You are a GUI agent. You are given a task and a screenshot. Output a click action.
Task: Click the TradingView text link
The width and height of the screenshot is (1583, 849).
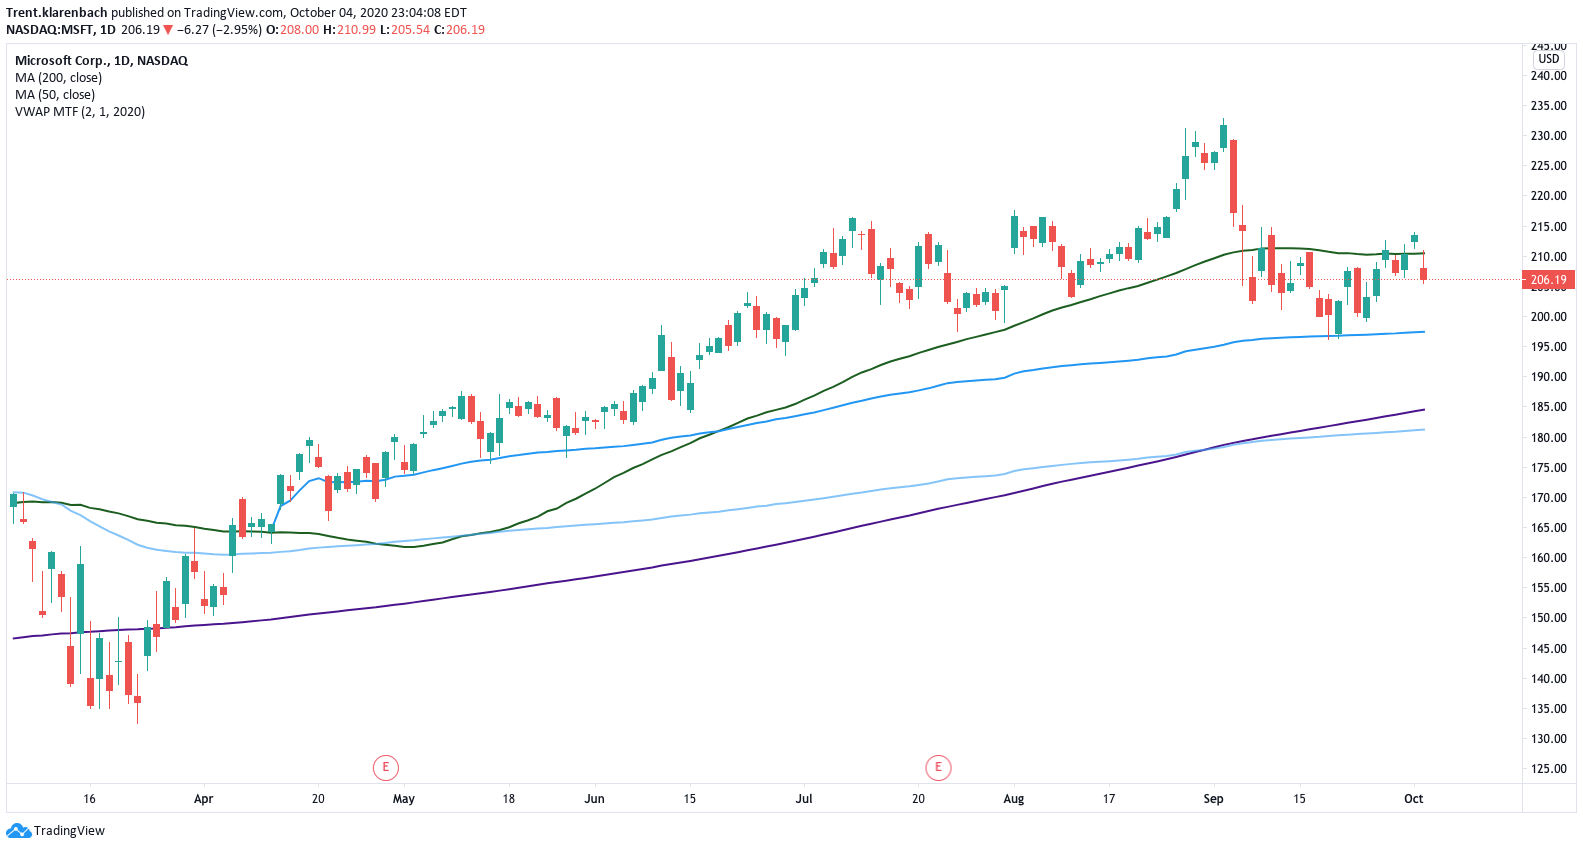pos(69,831)
